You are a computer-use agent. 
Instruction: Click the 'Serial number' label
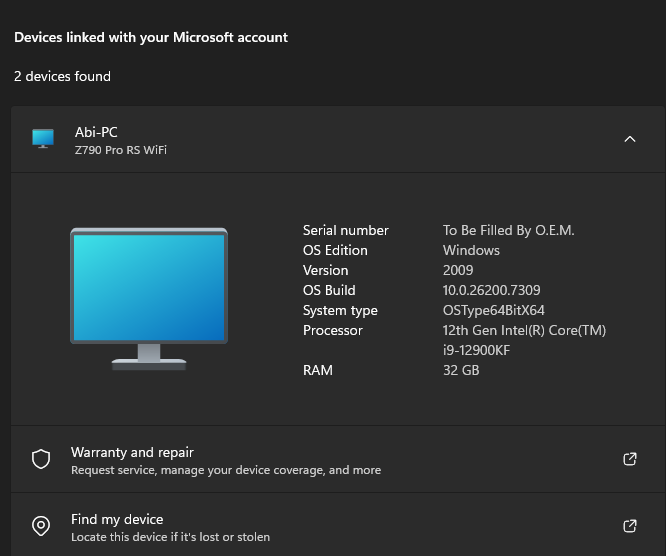pos(346,230)
